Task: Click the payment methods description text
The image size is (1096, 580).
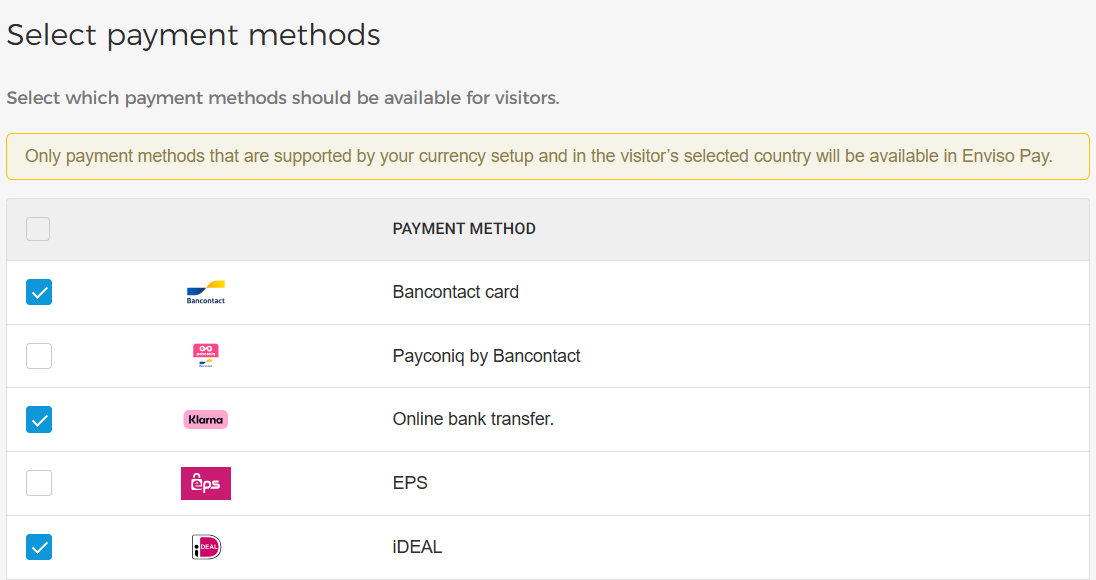Action: [283, 98]
